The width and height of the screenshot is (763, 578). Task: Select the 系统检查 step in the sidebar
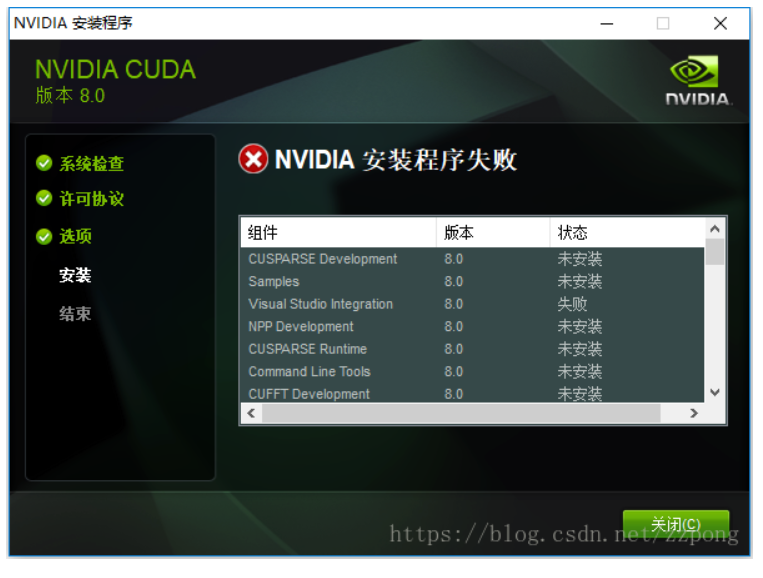[91, 163]
